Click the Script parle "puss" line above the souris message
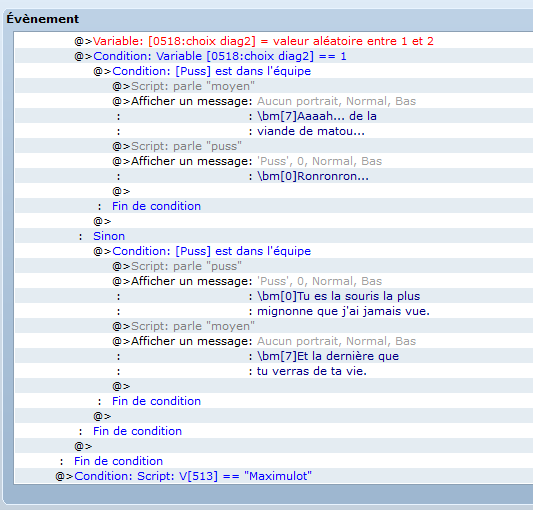 click(274, 266)
